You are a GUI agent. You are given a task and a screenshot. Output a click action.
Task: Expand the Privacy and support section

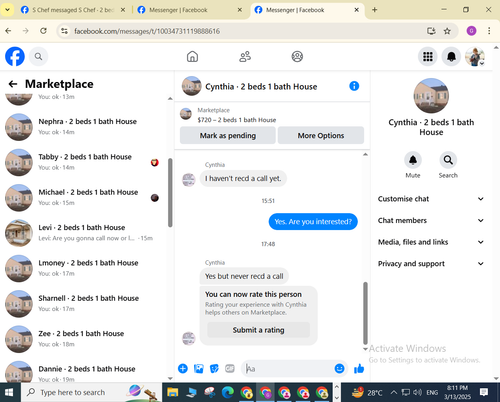431,264
